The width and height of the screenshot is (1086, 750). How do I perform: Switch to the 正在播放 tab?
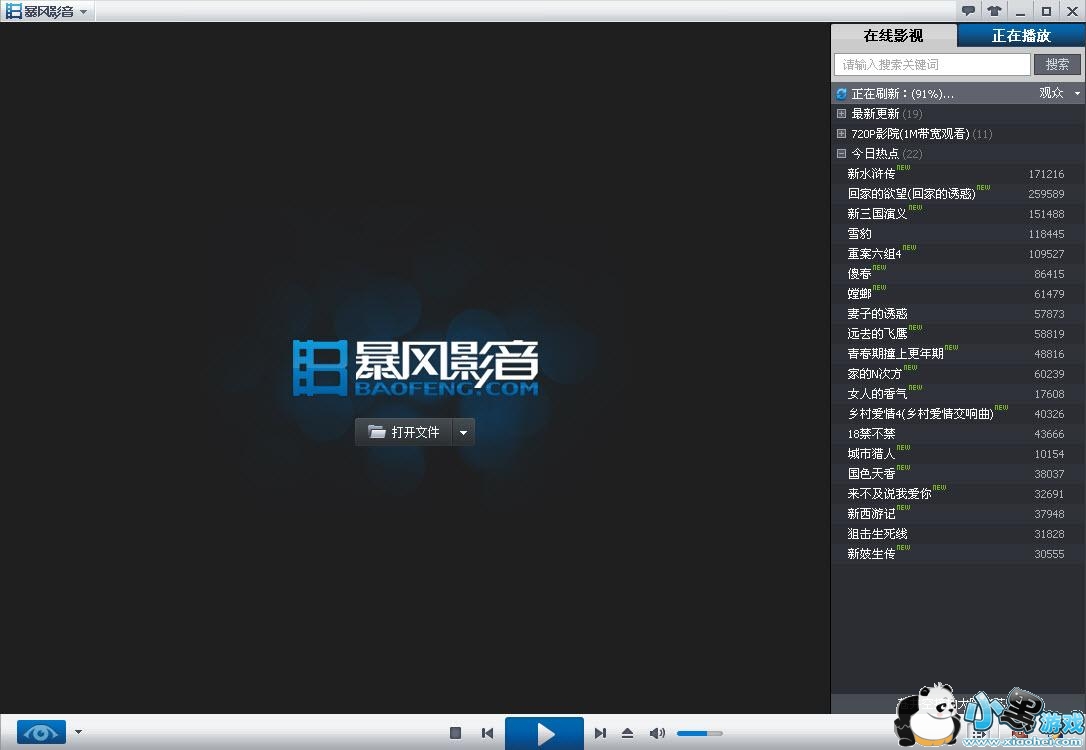1021,35
